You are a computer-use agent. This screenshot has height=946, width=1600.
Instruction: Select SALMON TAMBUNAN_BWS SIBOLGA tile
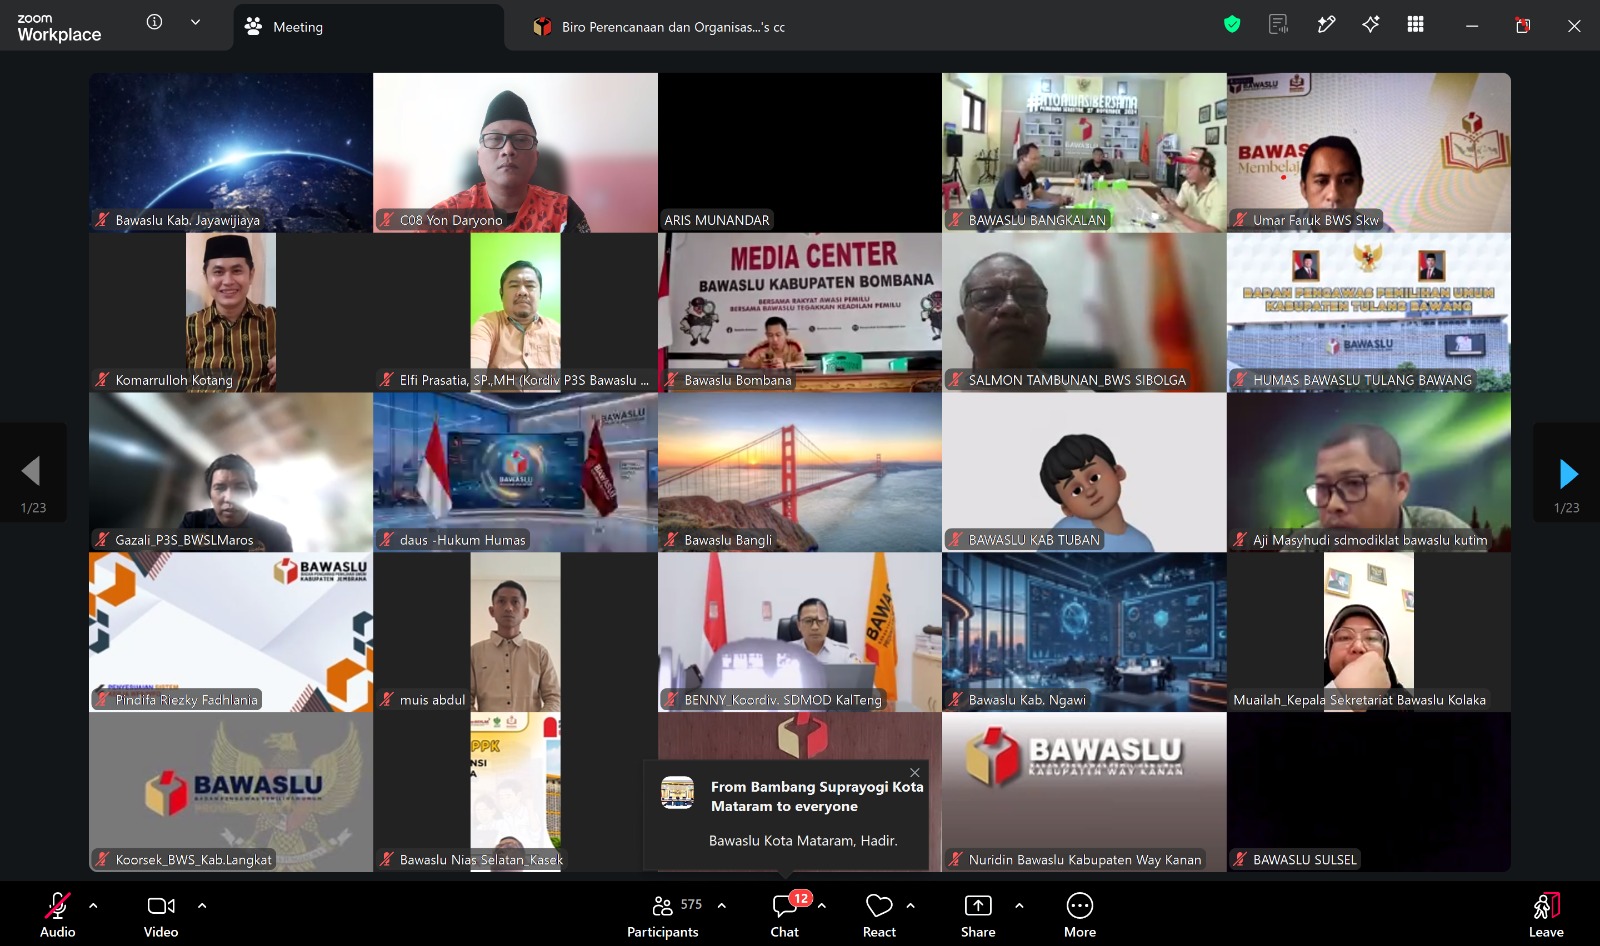[1084, 312]
